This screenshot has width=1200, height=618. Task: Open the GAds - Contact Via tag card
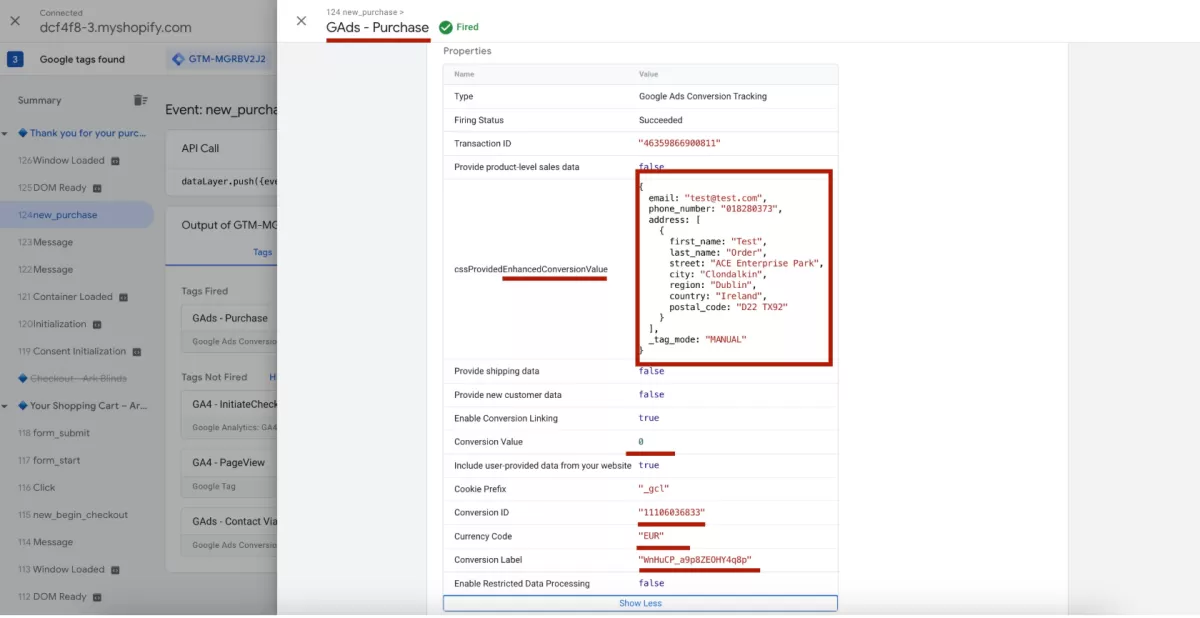coord(229,533)
